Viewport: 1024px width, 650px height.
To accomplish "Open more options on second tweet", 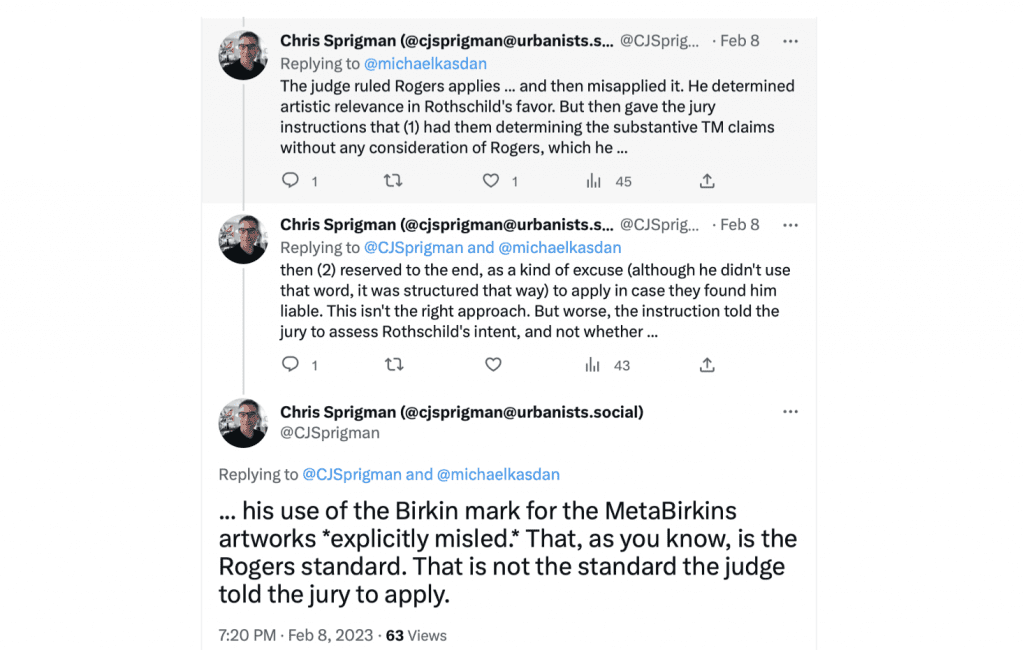I will tap(790, 225).
